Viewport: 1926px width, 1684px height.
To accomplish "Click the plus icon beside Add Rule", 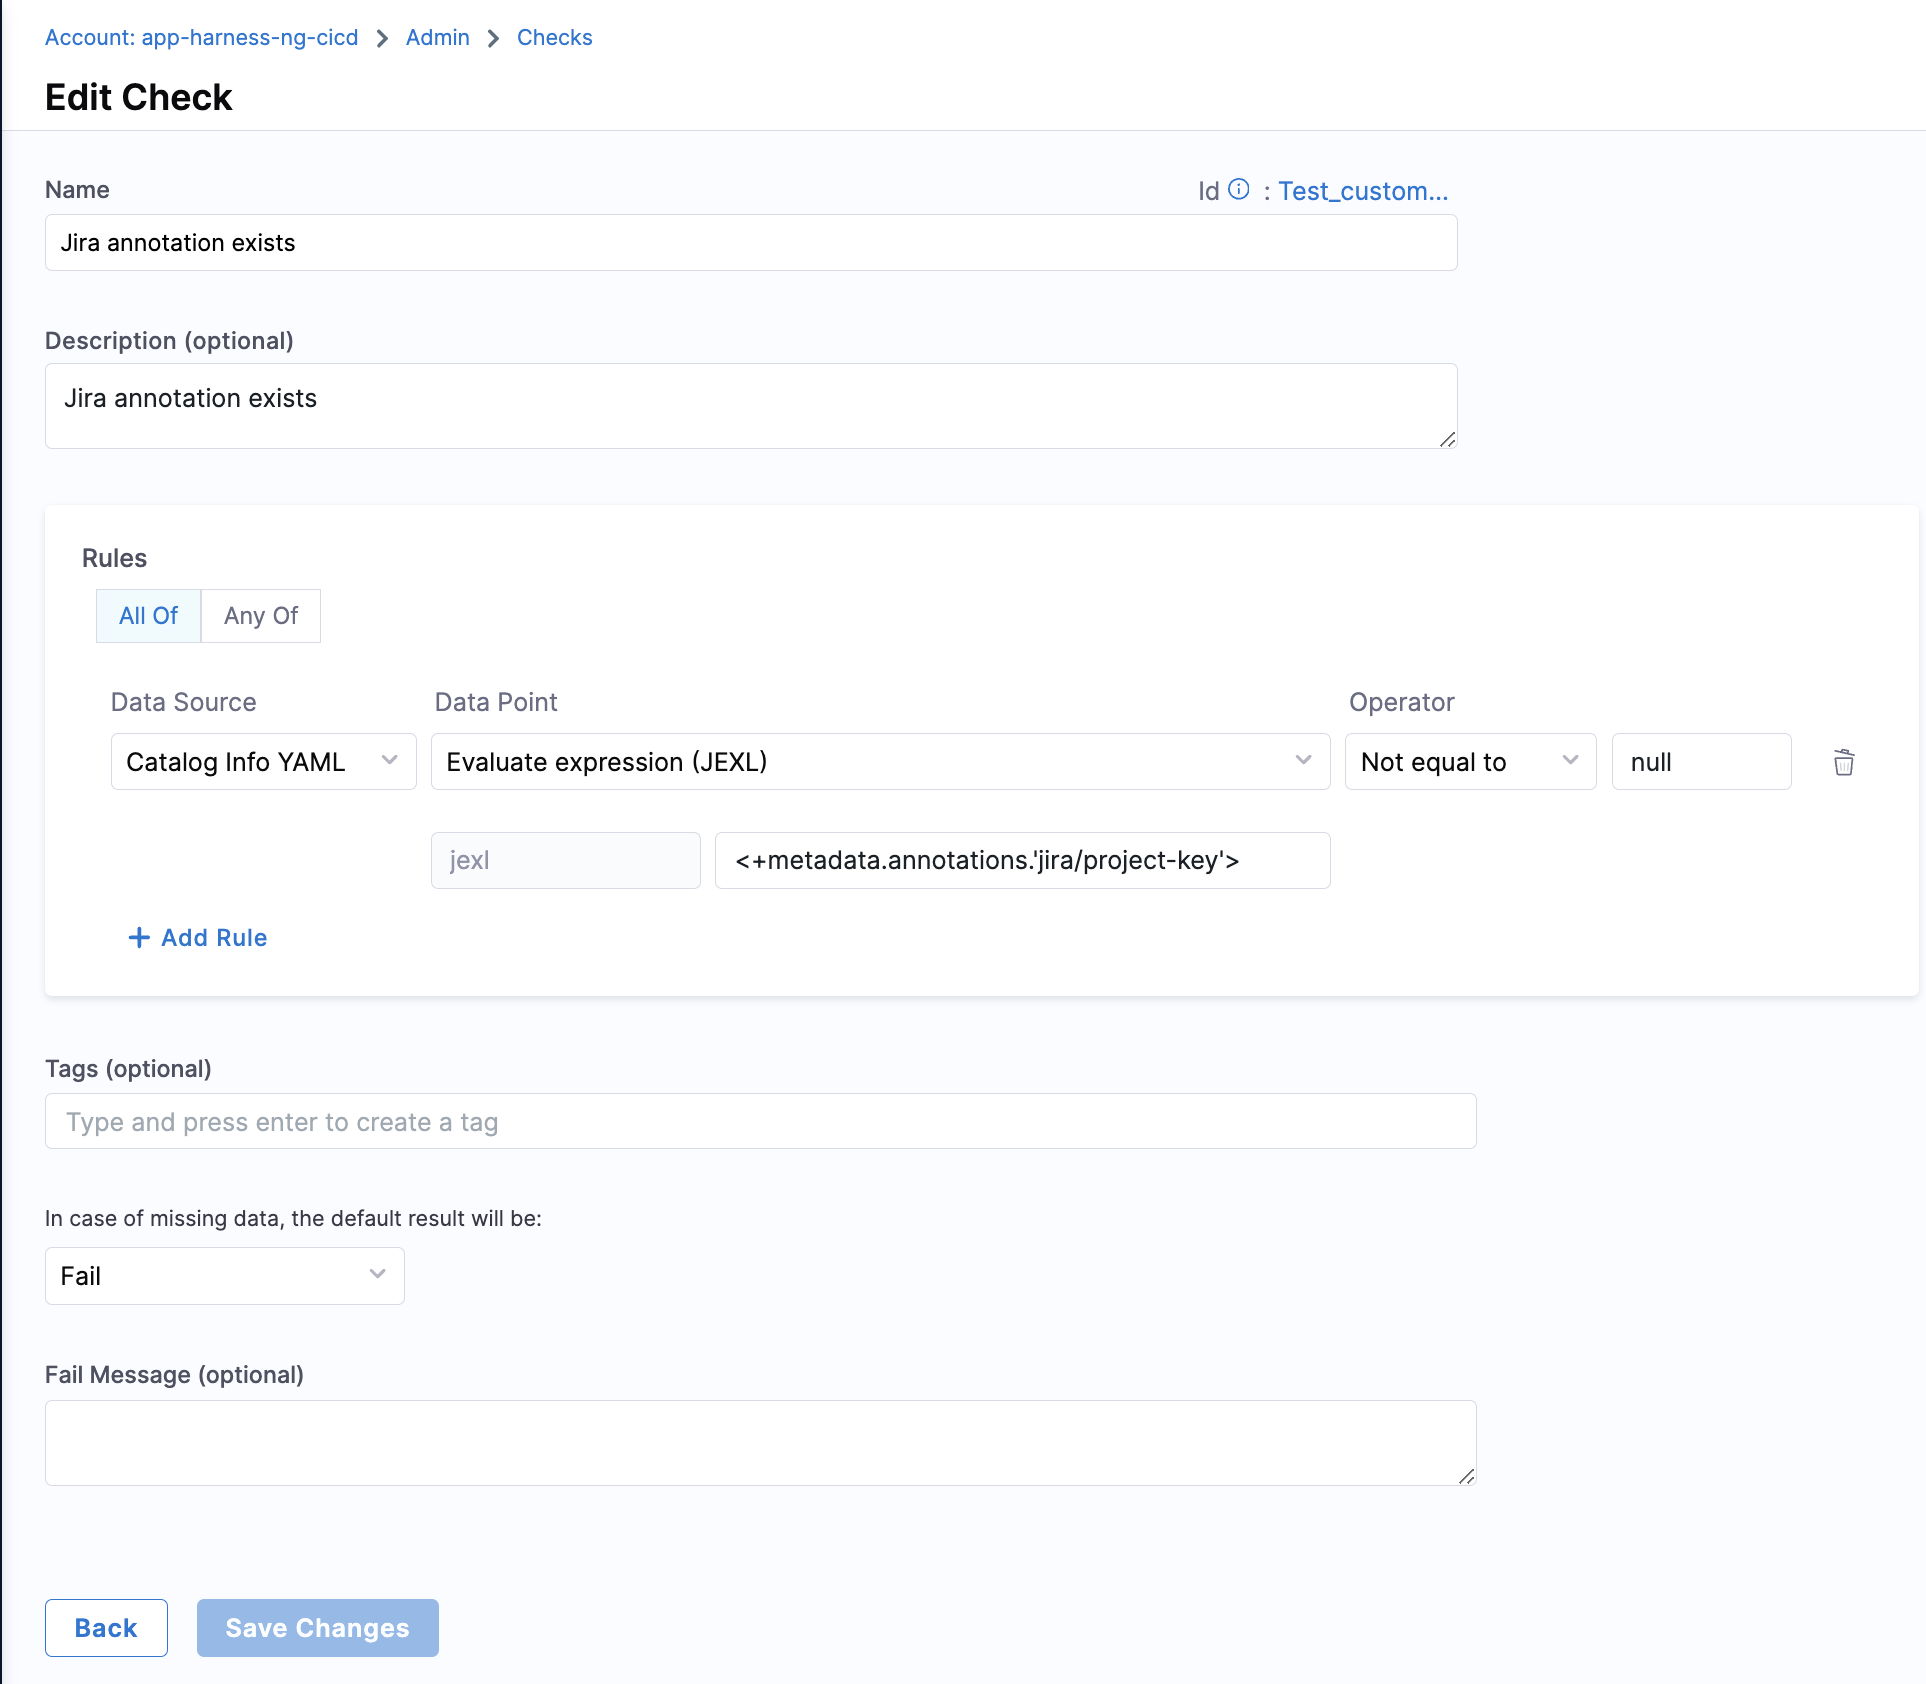I will click(139, 937).
